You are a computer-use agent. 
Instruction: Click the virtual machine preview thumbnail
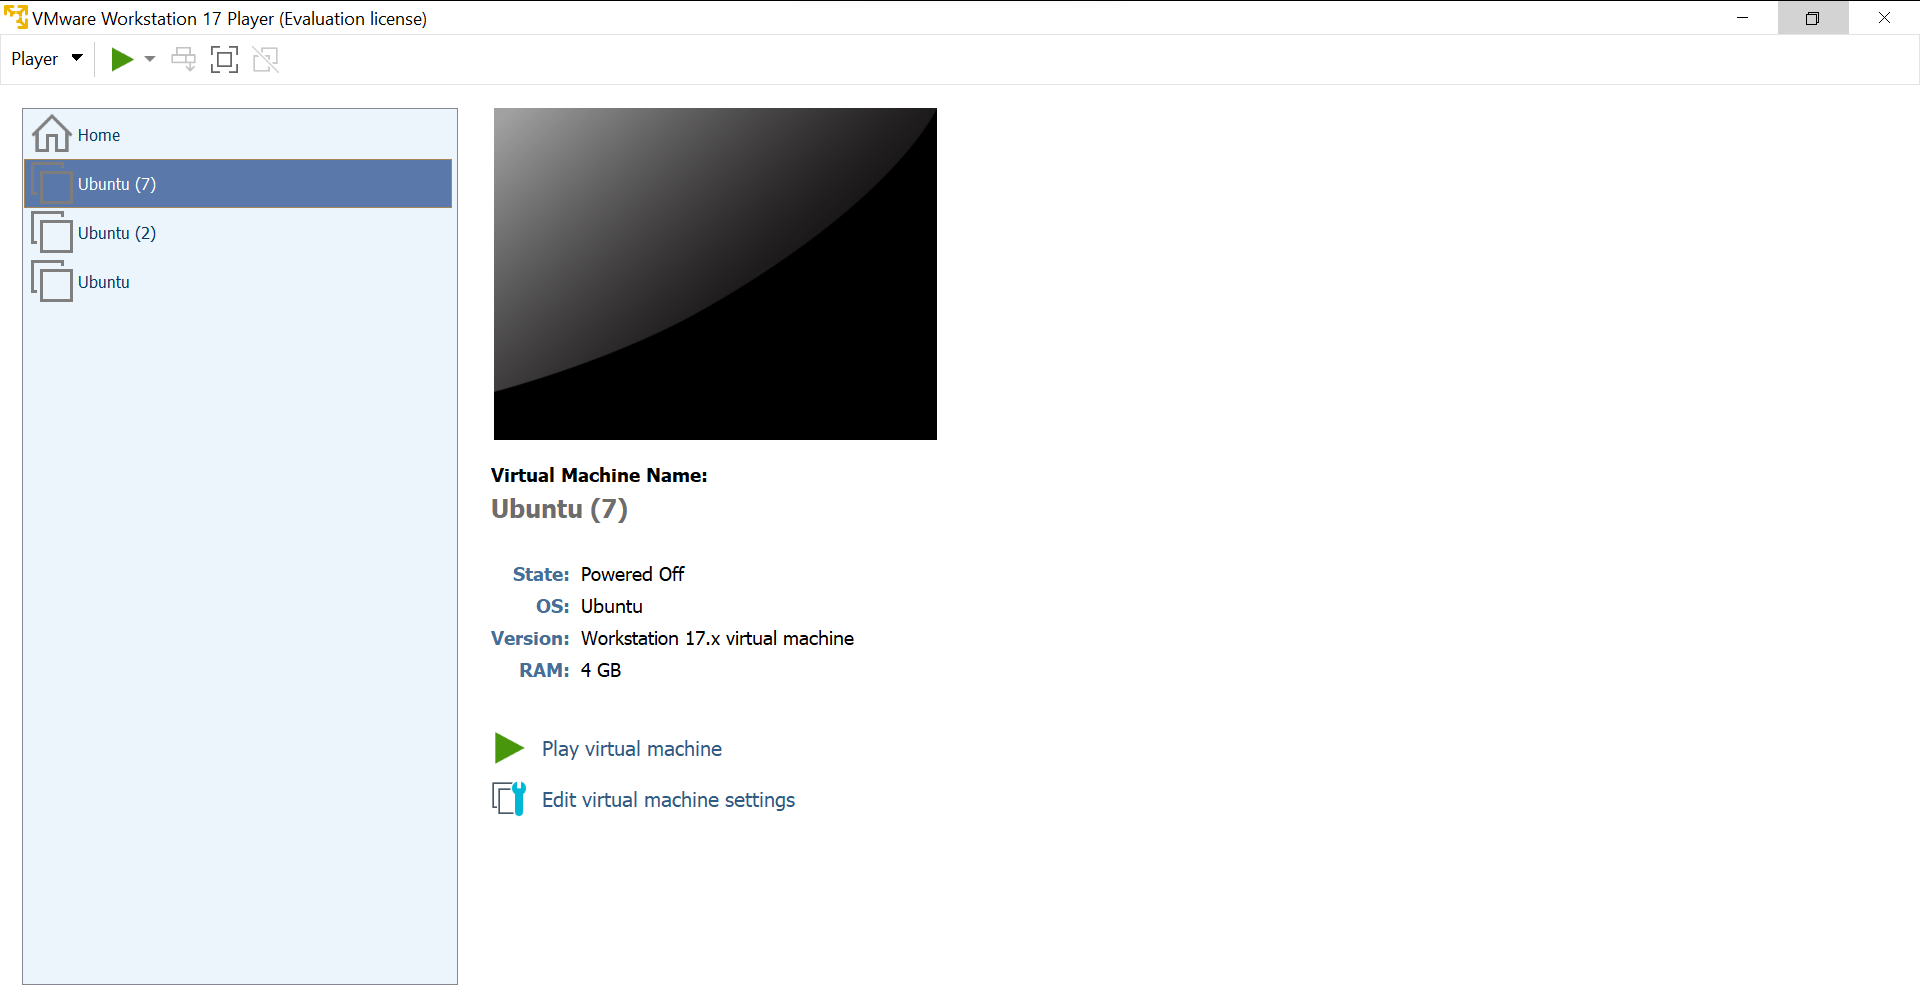(x=715, y=274)
